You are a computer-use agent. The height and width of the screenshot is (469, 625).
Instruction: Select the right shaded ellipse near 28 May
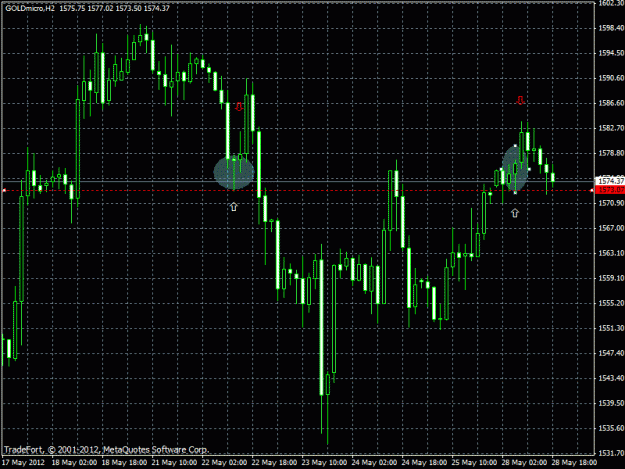point(515,169)
